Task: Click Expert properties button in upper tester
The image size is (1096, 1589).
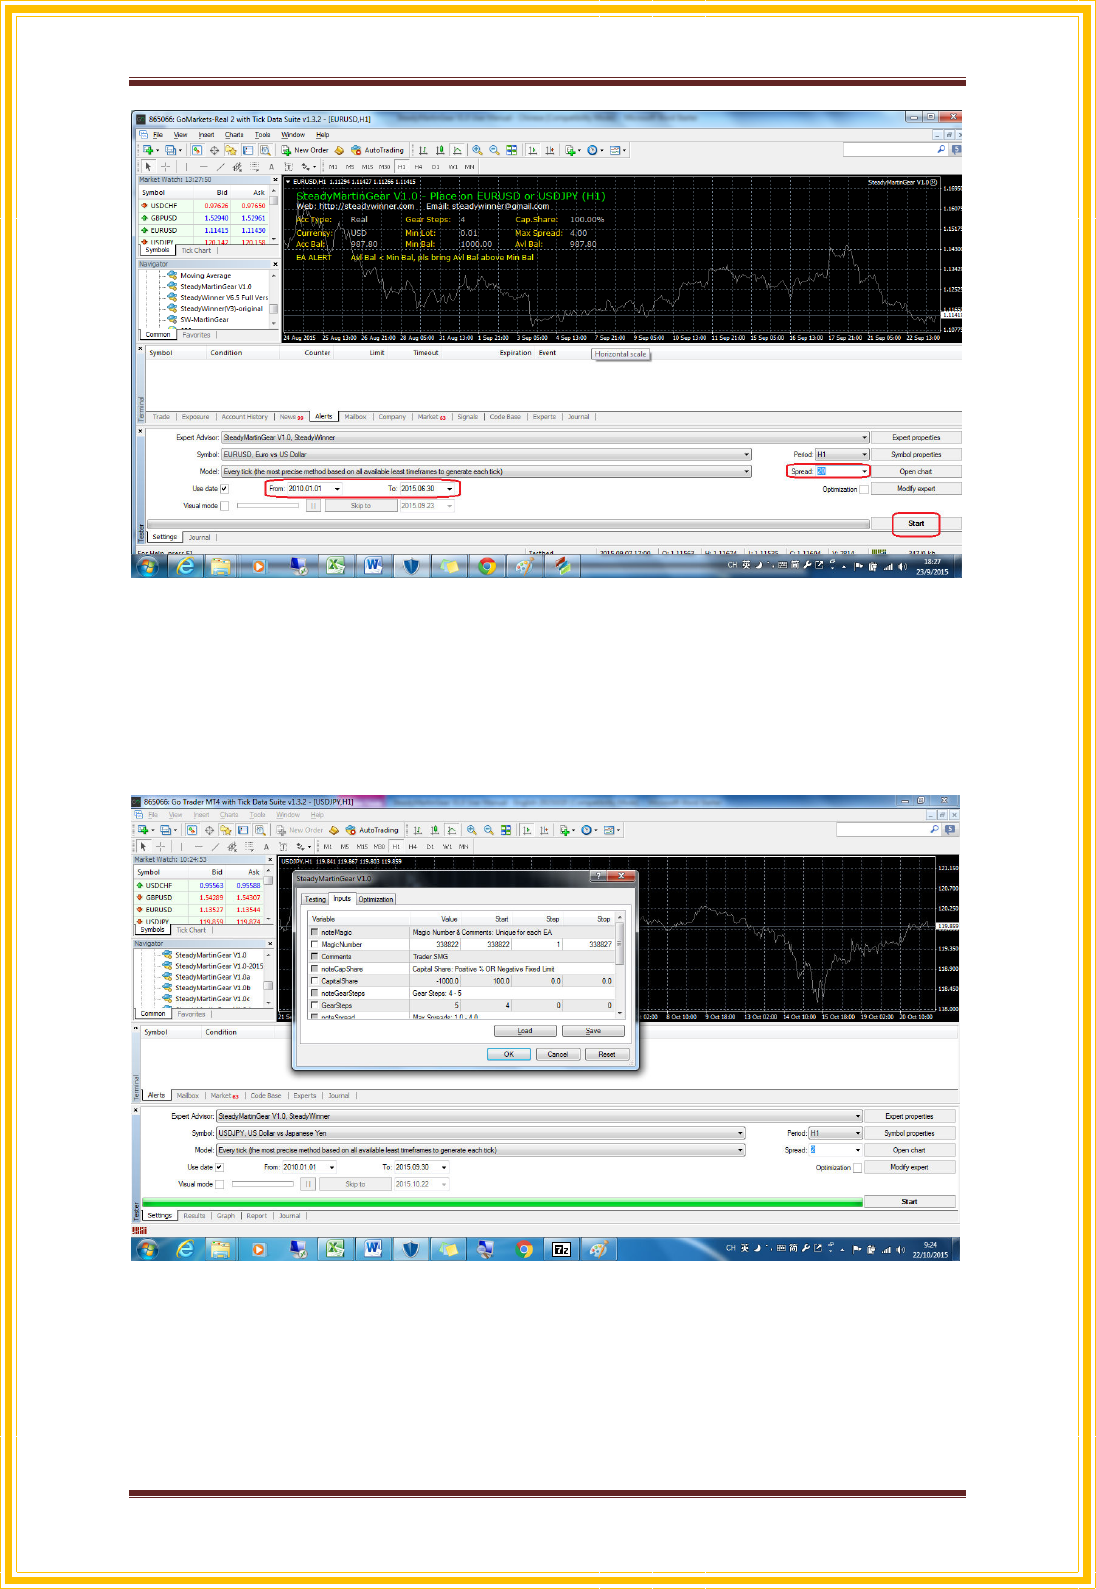Action: 916,437
